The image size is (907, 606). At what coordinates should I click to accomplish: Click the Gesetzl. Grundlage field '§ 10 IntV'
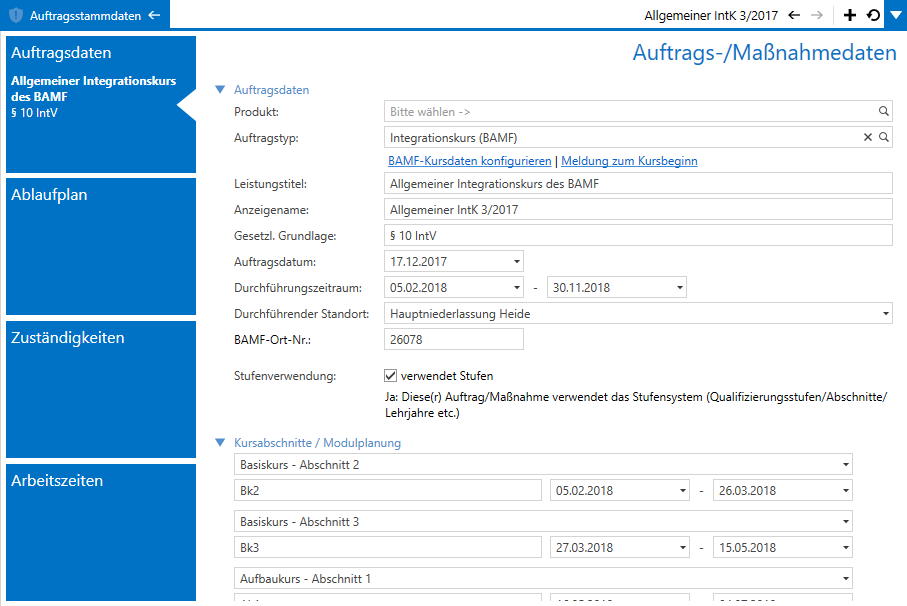pyautogui.click(x=638, y=235)
